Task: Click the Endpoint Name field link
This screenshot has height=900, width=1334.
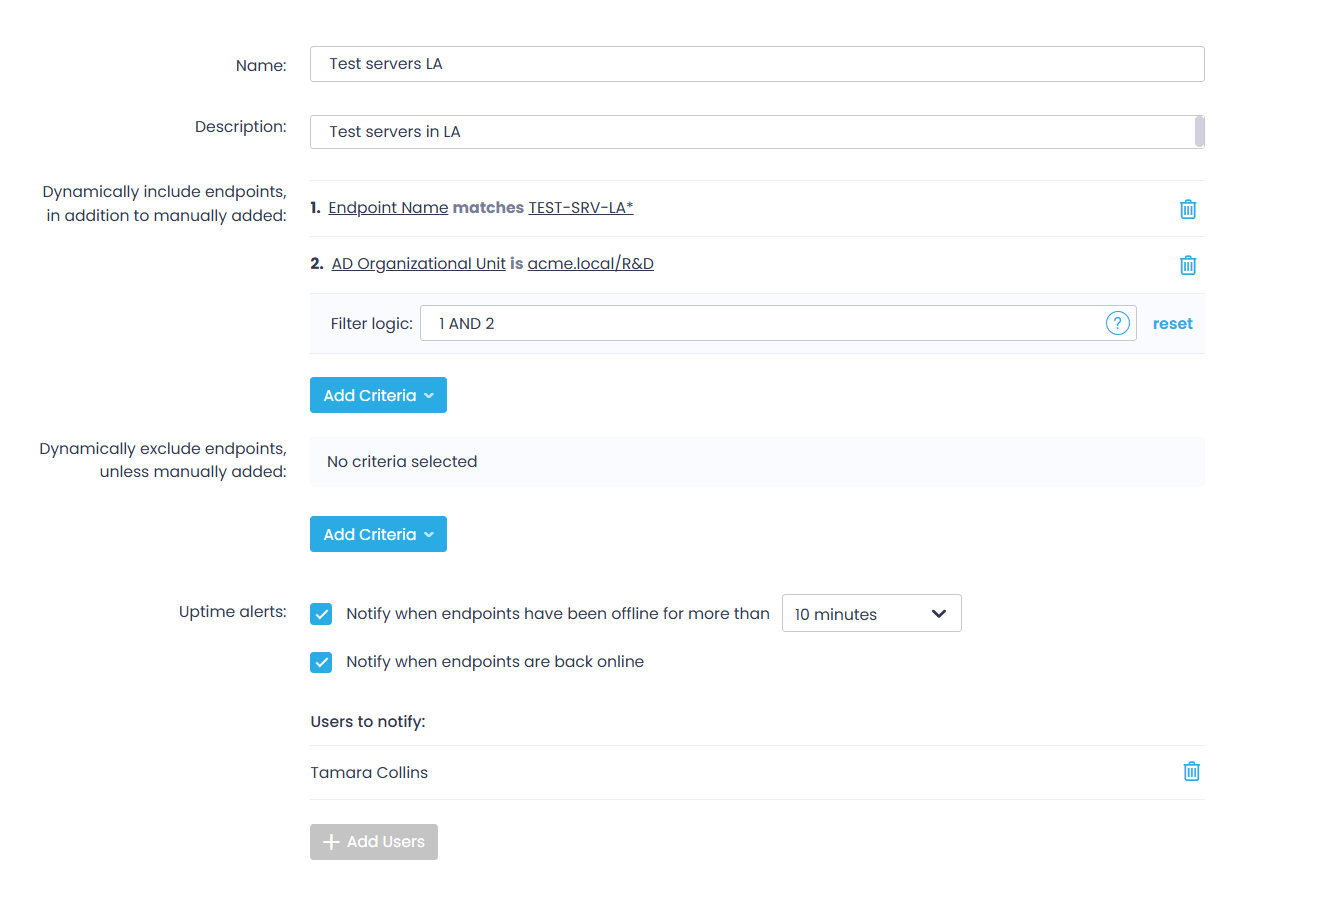Action: click(x=388, y=208)
